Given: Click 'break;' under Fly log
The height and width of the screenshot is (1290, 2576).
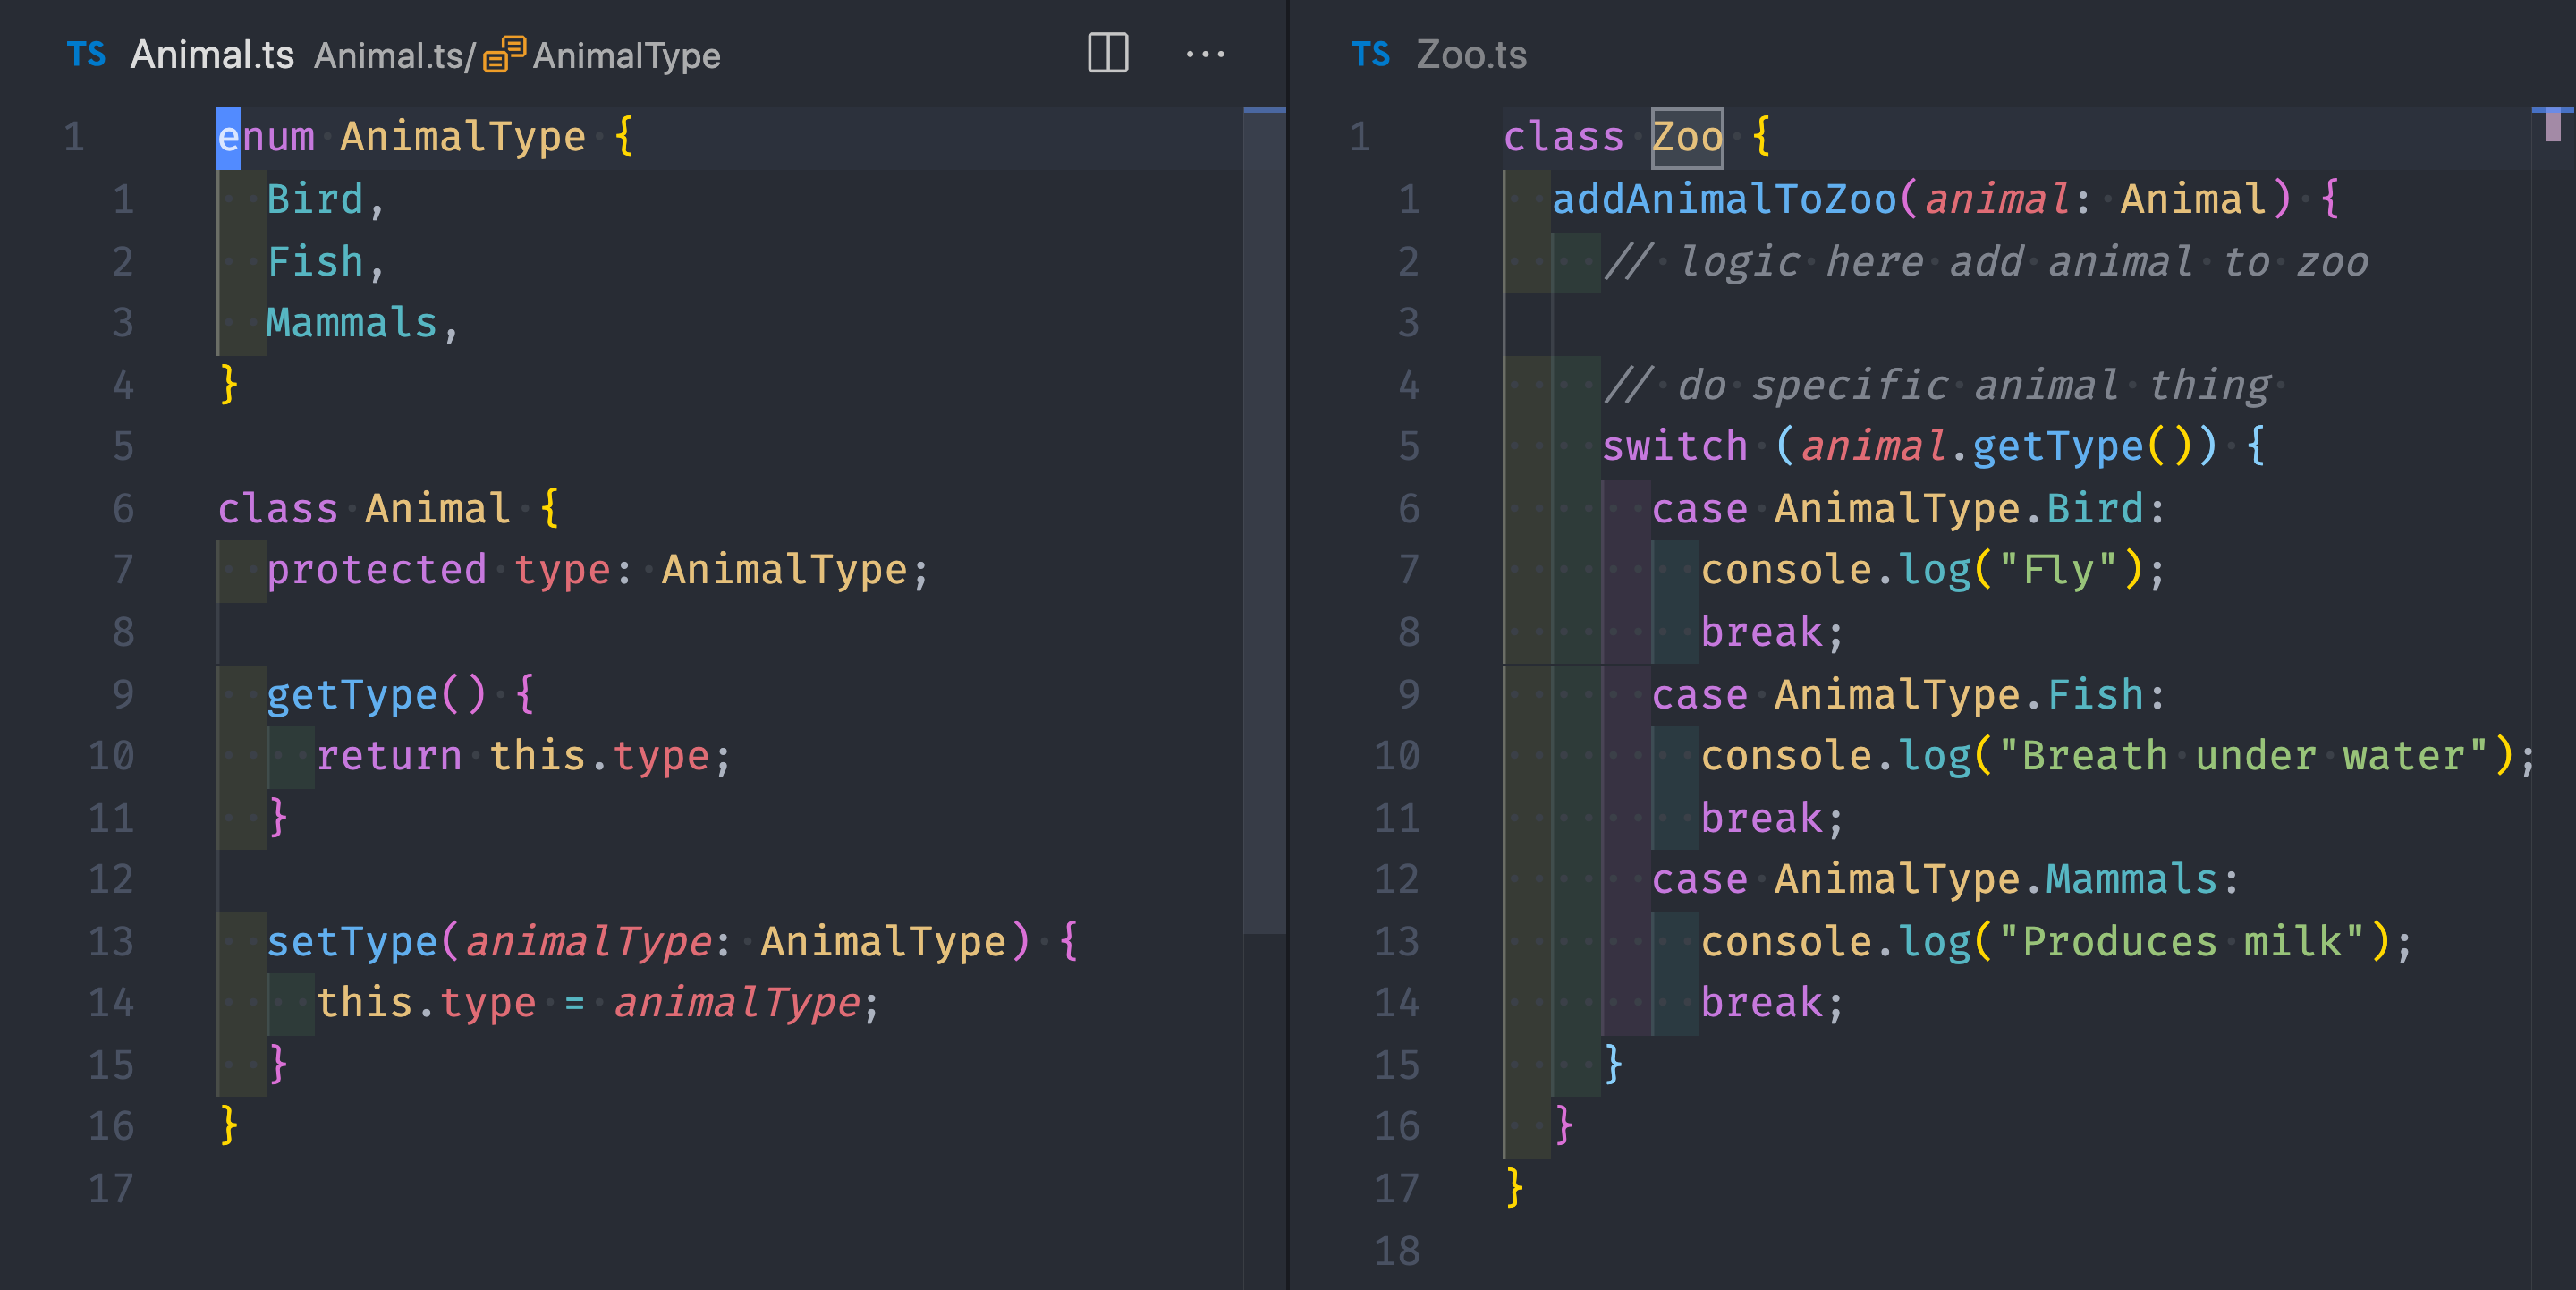Looking at the screenshot, I should 1773,633.
